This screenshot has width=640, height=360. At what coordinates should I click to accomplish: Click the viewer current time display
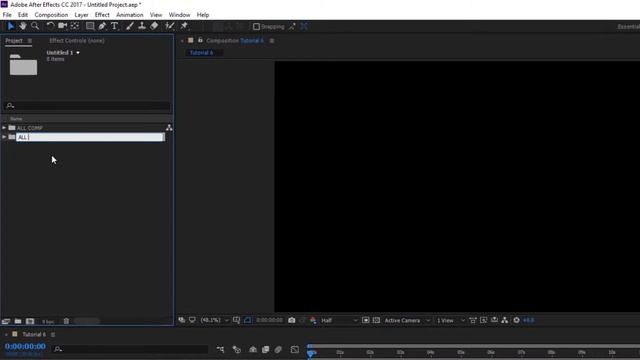pos(269,320)
